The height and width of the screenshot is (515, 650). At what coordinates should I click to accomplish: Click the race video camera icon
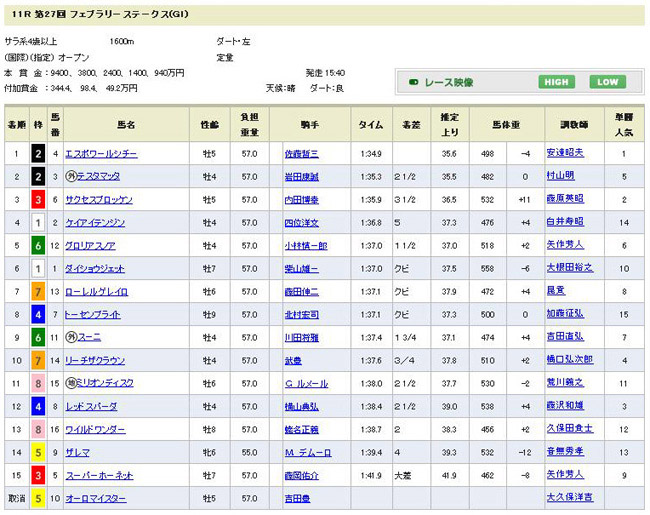pyautogui.click(x=411, y=82)
